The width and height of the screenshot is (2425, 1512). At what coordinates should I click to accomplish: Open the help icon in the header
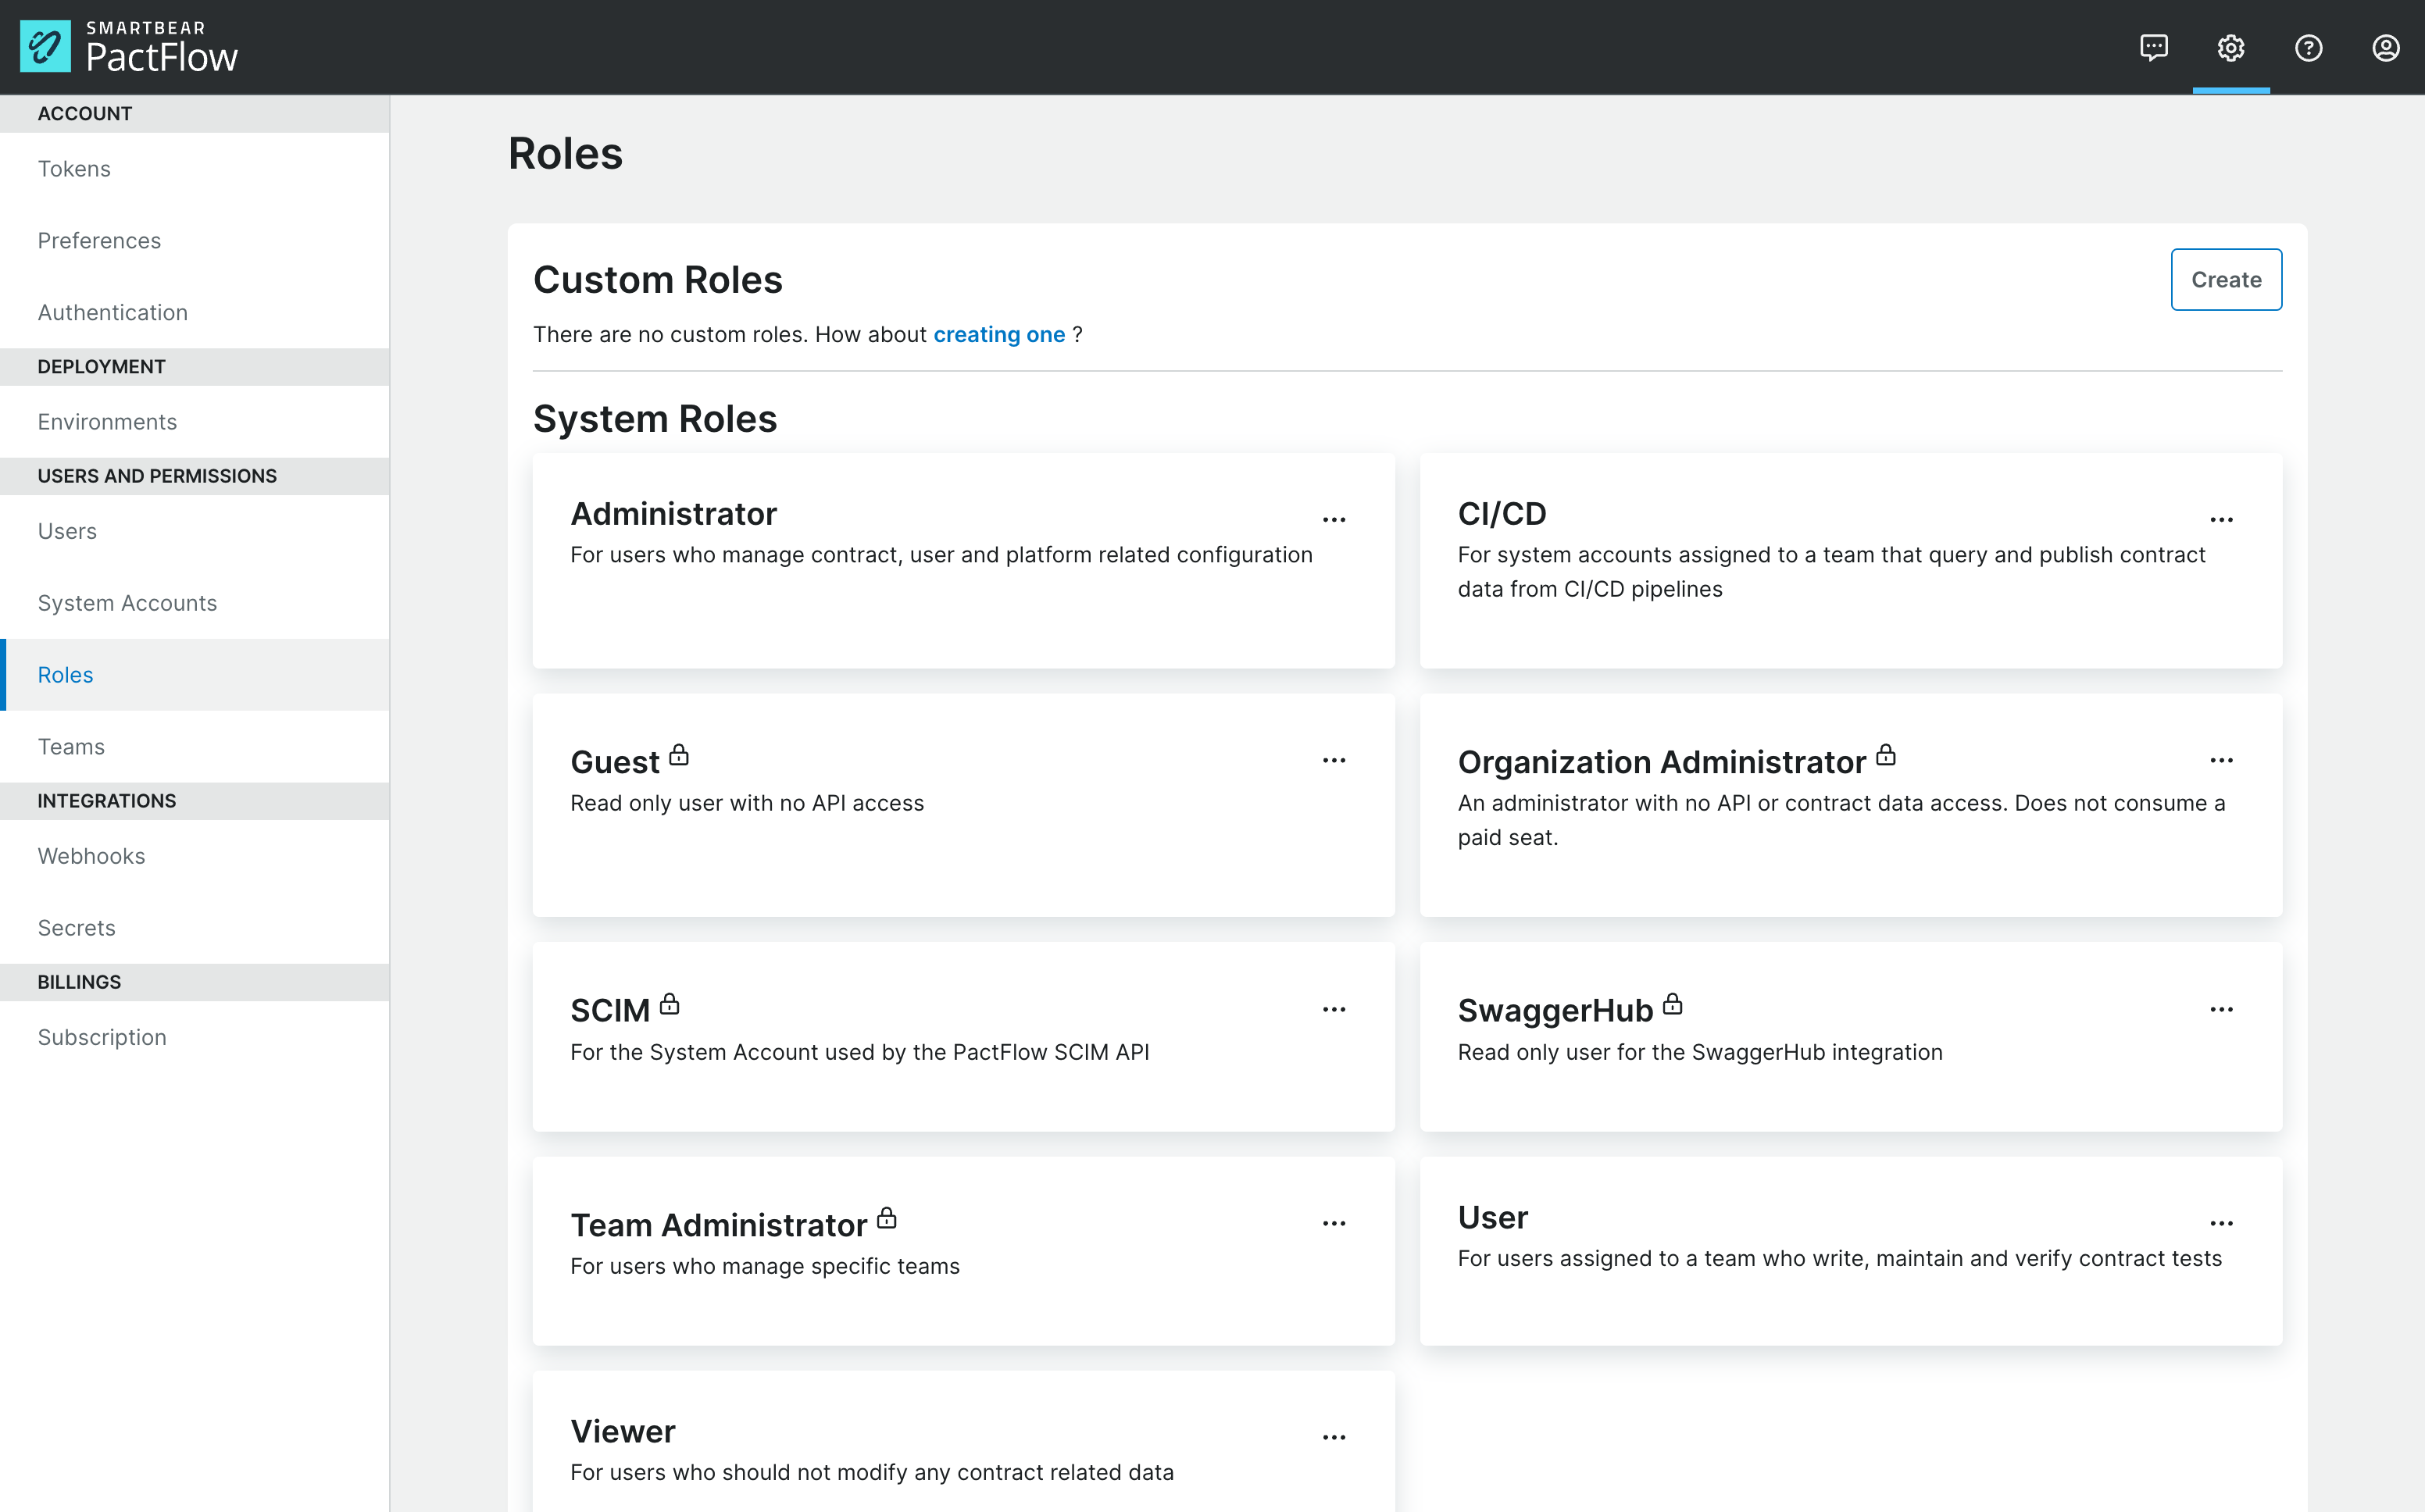2308,47
